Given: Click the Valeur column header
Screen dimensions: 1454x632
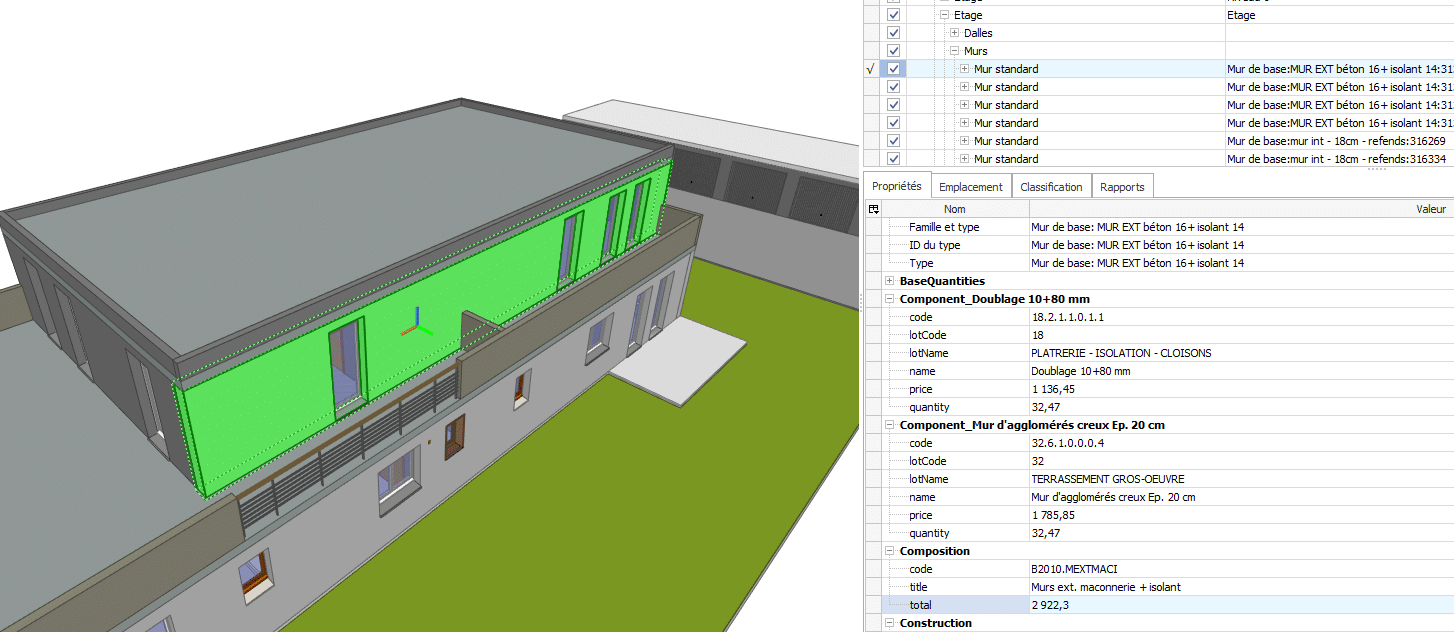Looking at the screenshot, I should pos(1430,209).
